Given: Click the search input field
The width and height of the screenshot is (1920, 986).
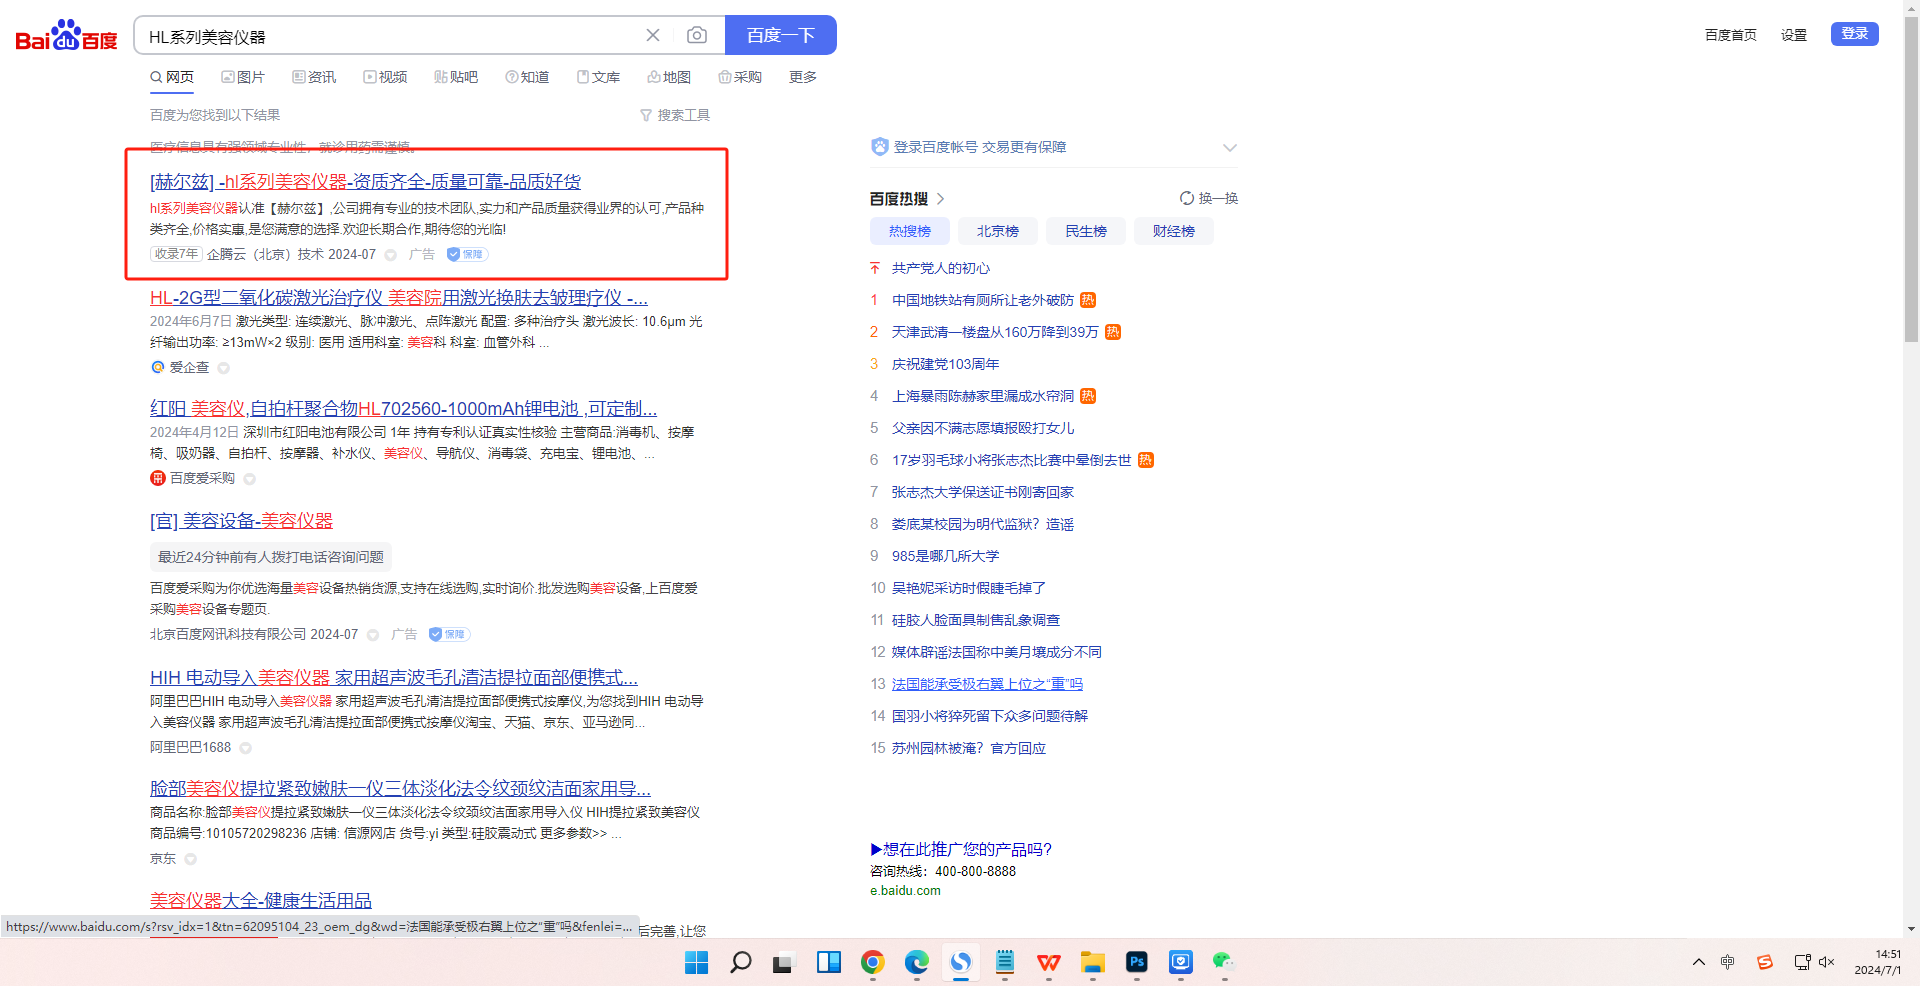Looking at the screenshot, I should coord(390,36).
